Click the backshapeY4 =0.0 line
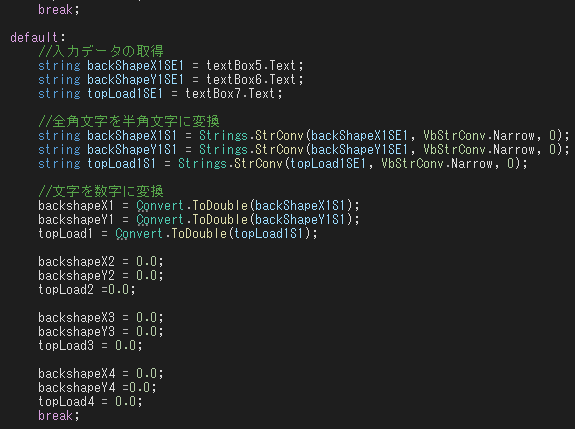The height and width of the screenshot is (429, 575). 97,388
